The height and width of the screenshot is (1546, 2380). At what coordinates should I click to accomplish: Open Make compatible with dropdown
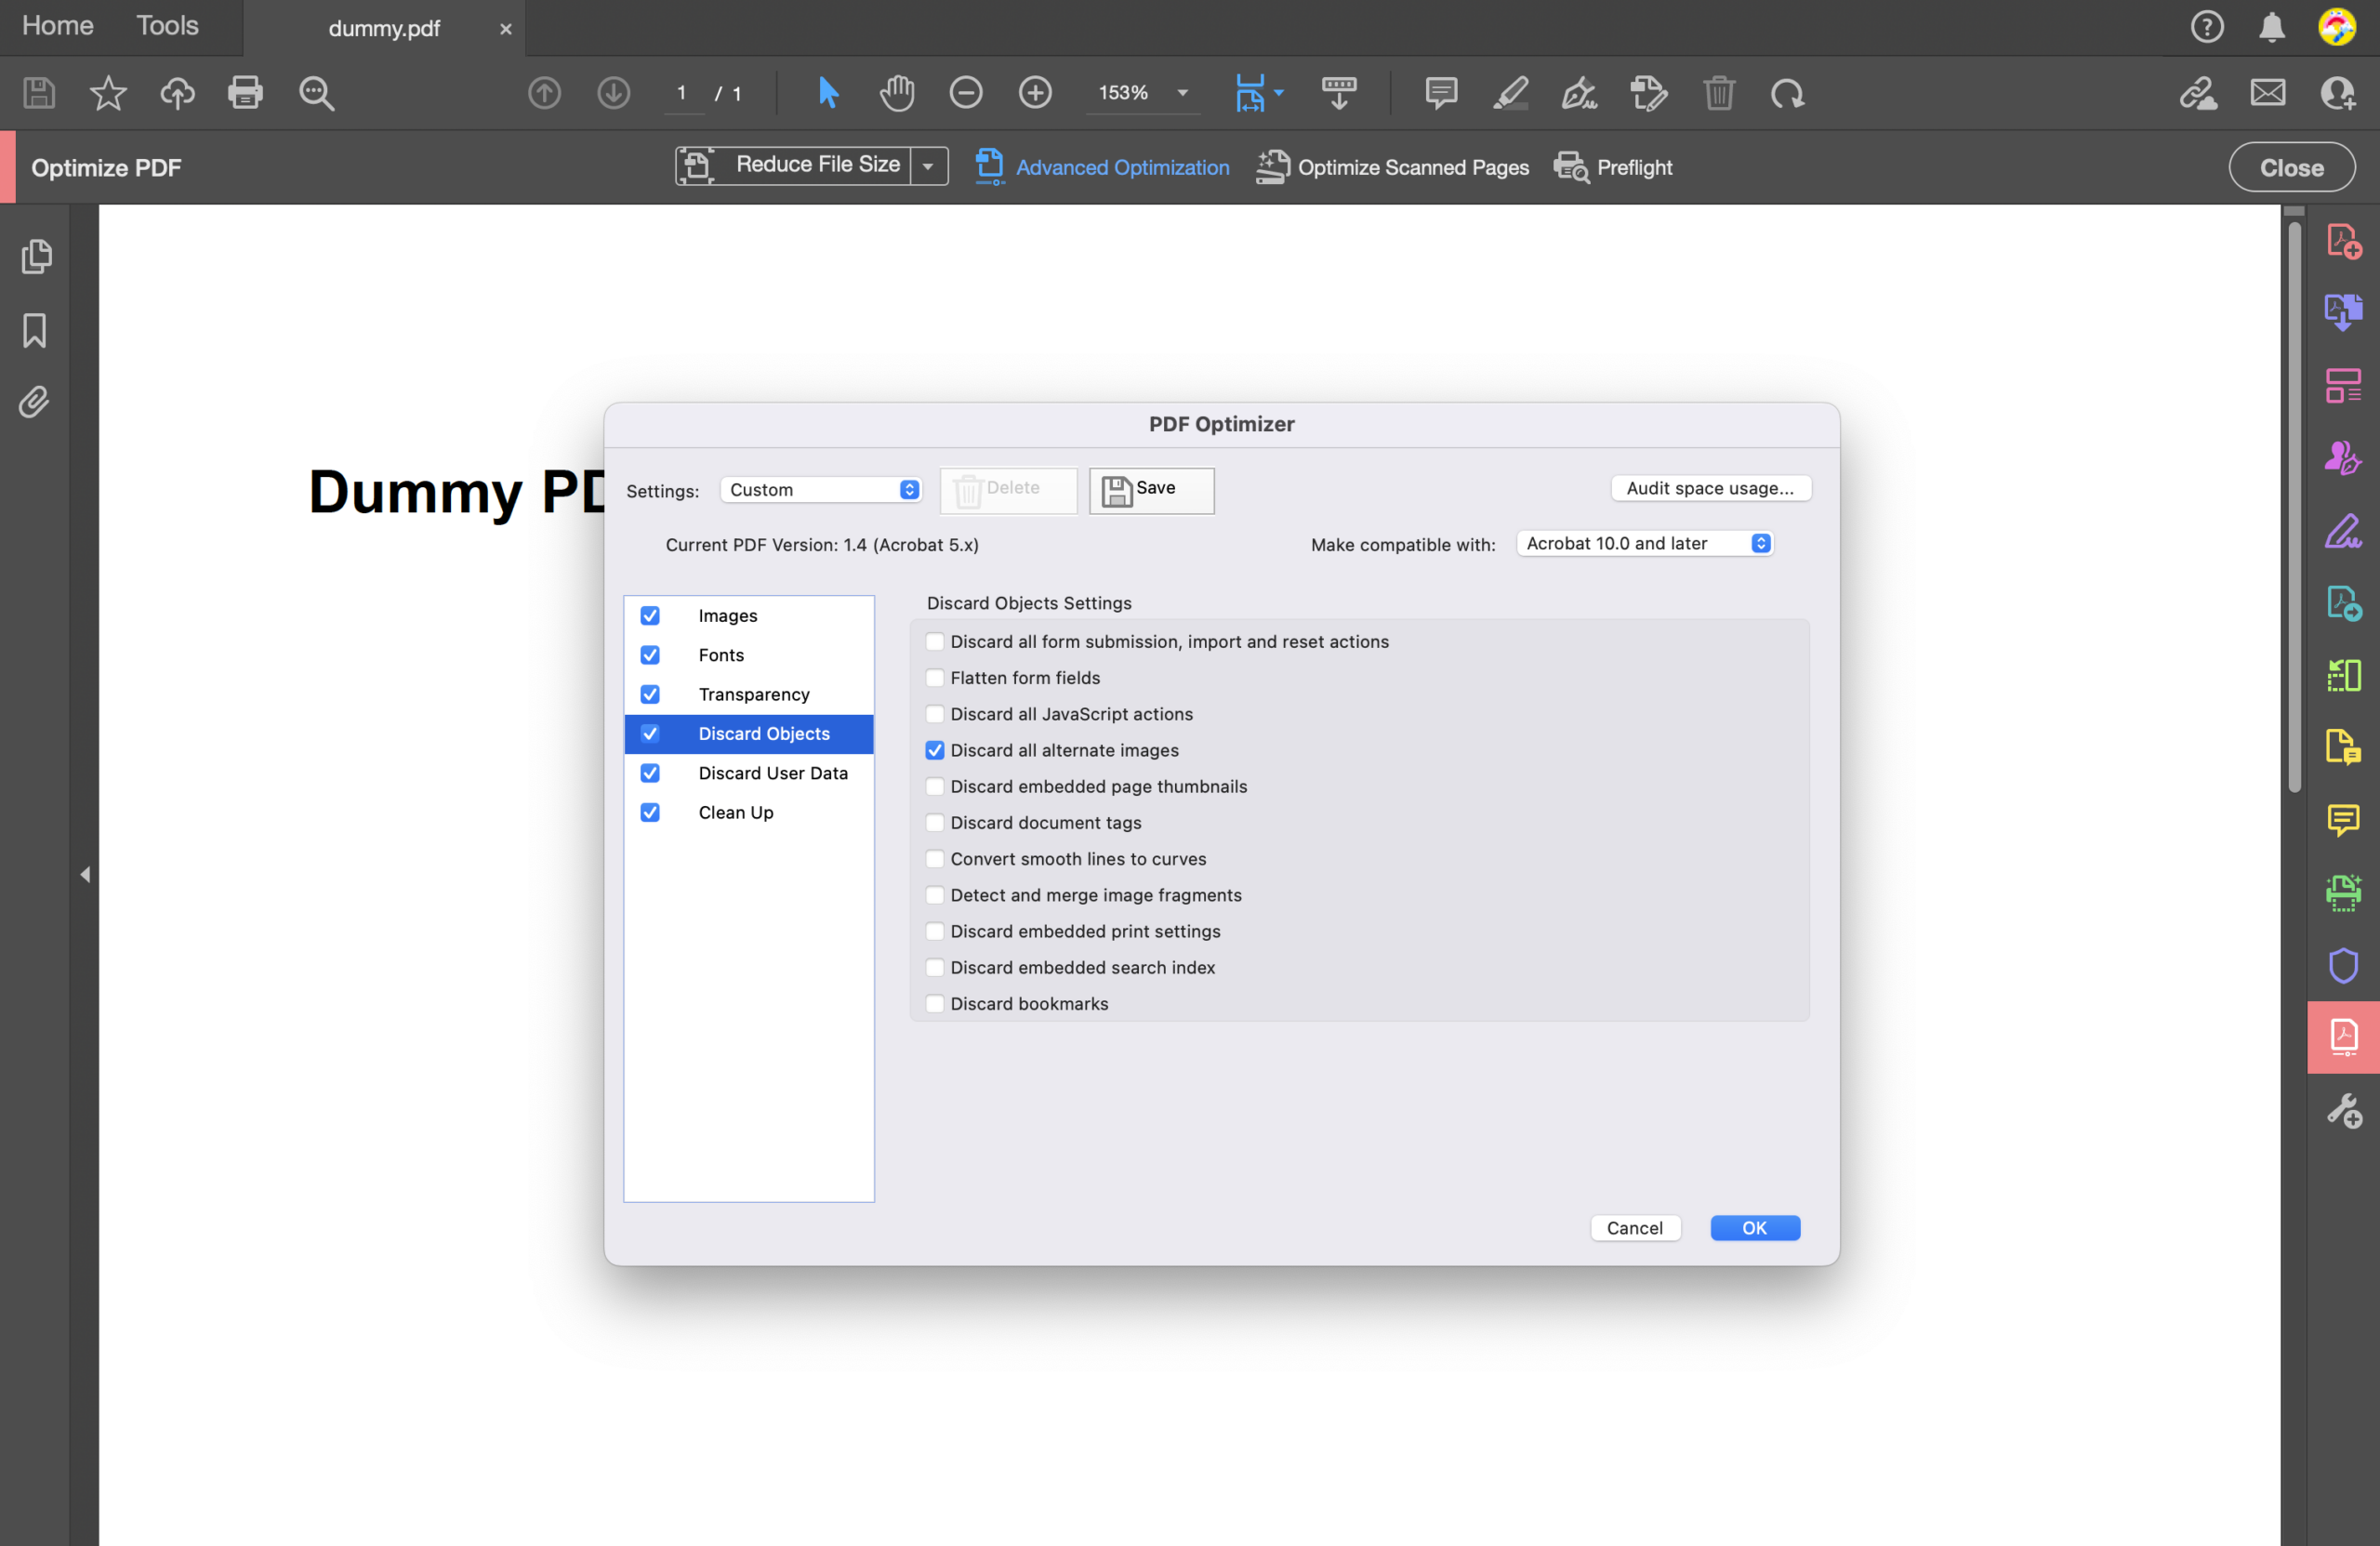pos(1644,543)
